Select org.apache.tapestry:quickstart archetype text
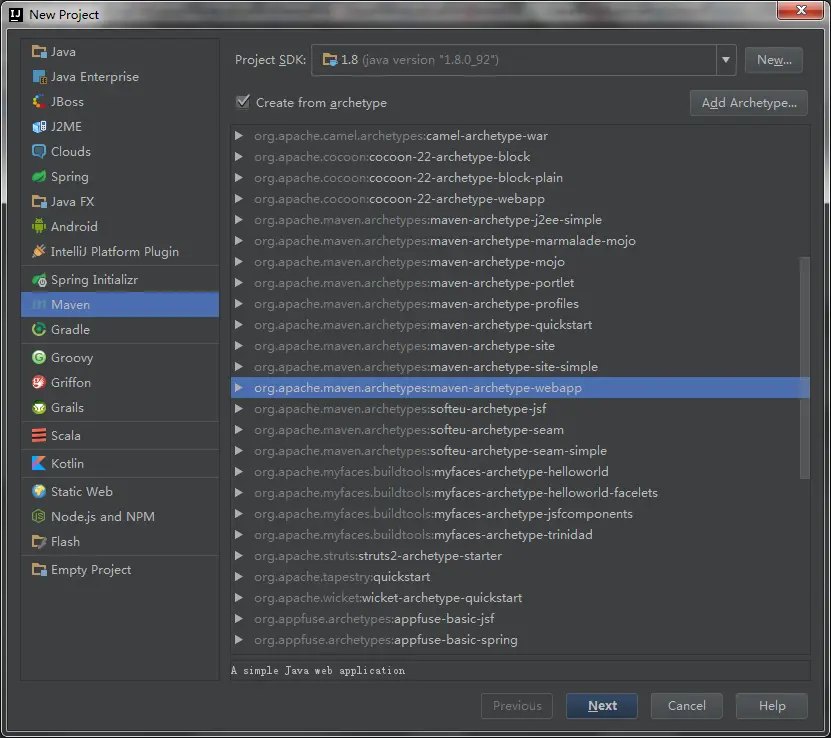Screen dimensions: 831x738 342,576
